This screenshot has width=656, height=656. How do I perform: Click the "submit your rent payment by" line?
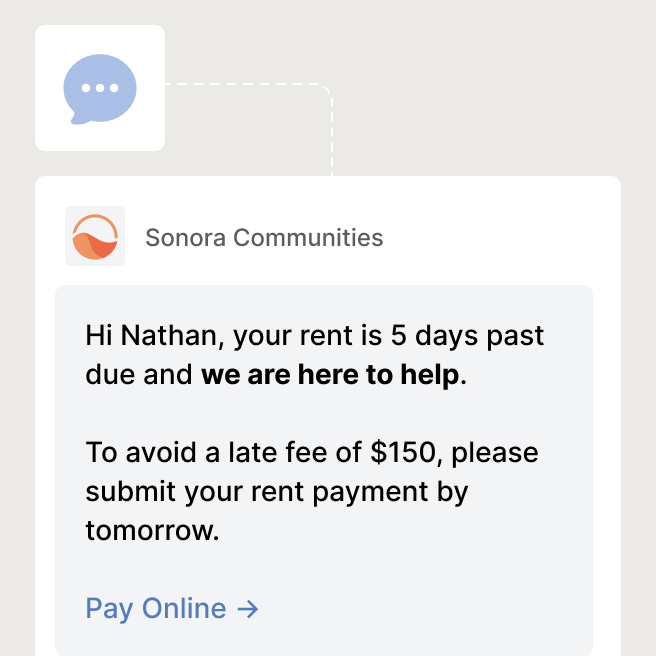[x=277, y=492]
